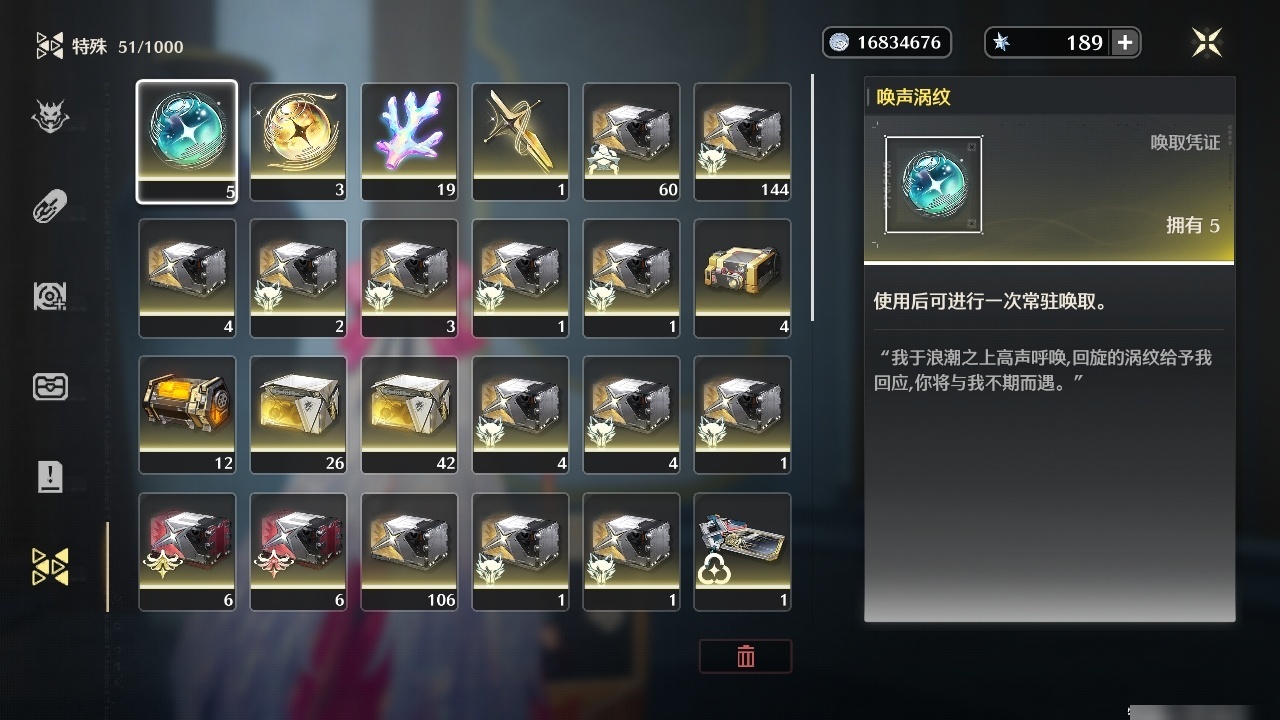This screenshot has height=720, width=1280.
Task: Click the red trash can delete button
Action: tap(746, 656)
